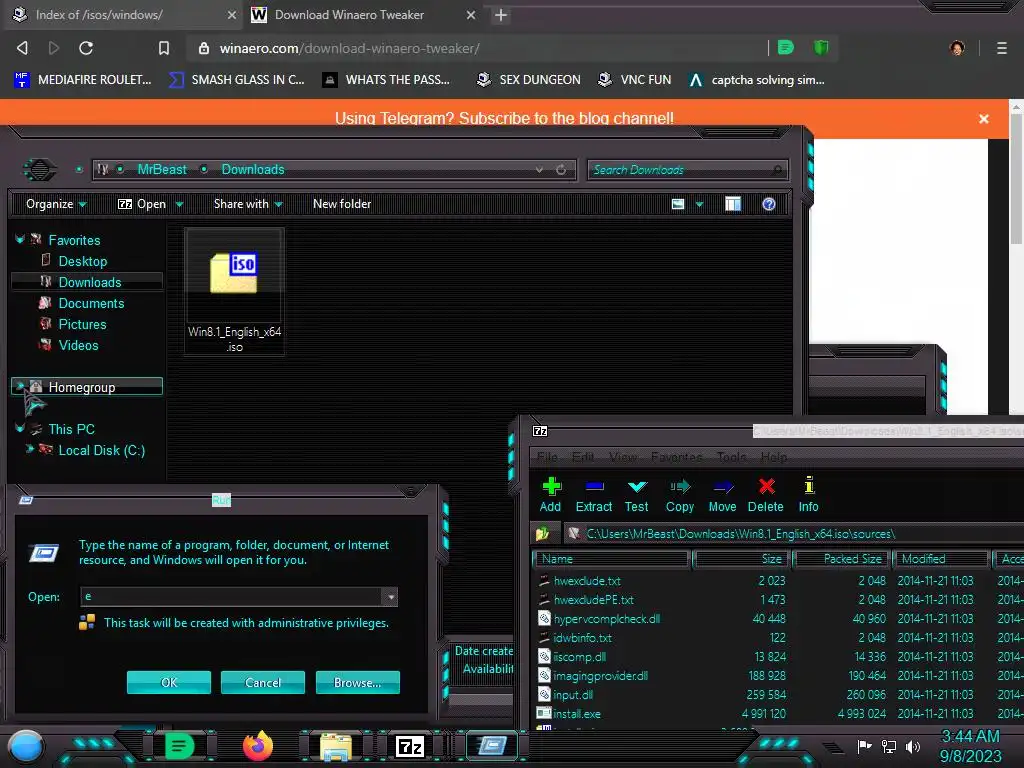Screen dimensions: 1024x768
Task: Click the 7-Zip Copy icon
Action: [x=680, y=487]
